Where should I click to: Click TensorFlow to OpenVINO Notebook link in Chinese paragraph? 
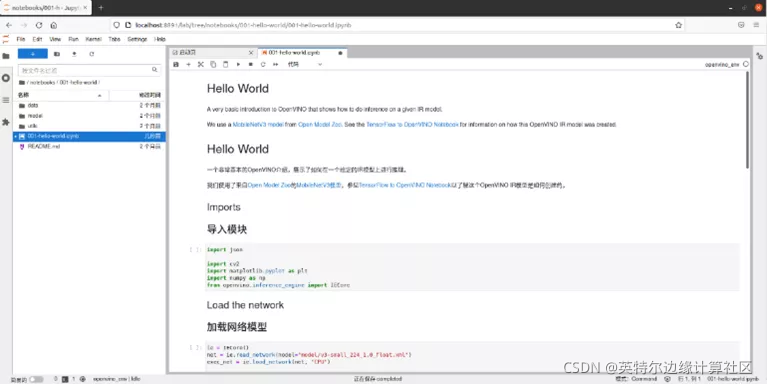tap(406, 185)
